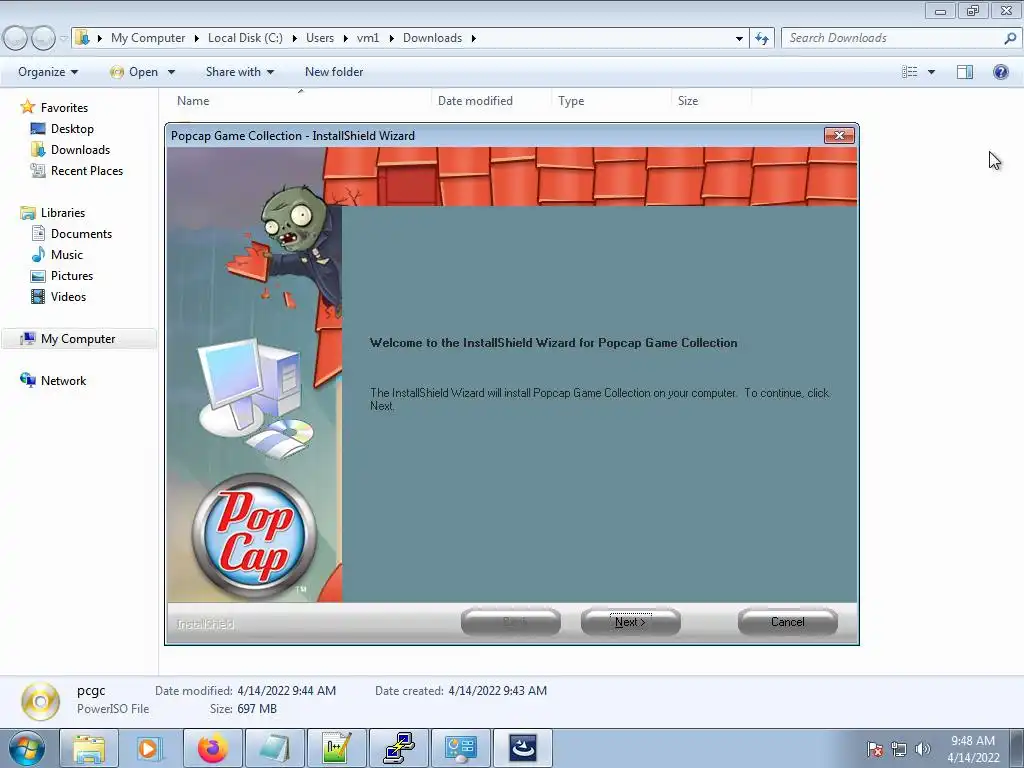Open the Share with menu
Image resolution: width=1024 pixels, height=768 pixels.
[x=240, y=72]
